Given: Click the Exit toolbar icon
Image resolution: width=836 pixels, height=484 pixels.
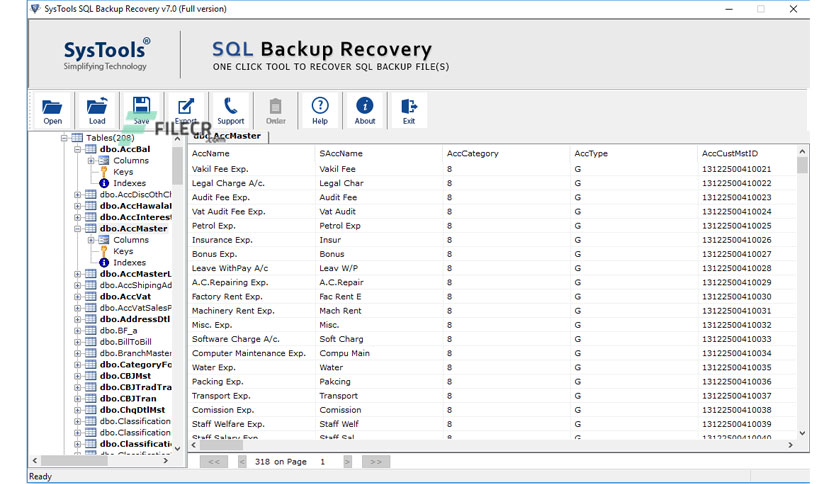Looking at the screenshot, I should coord(409,106).
